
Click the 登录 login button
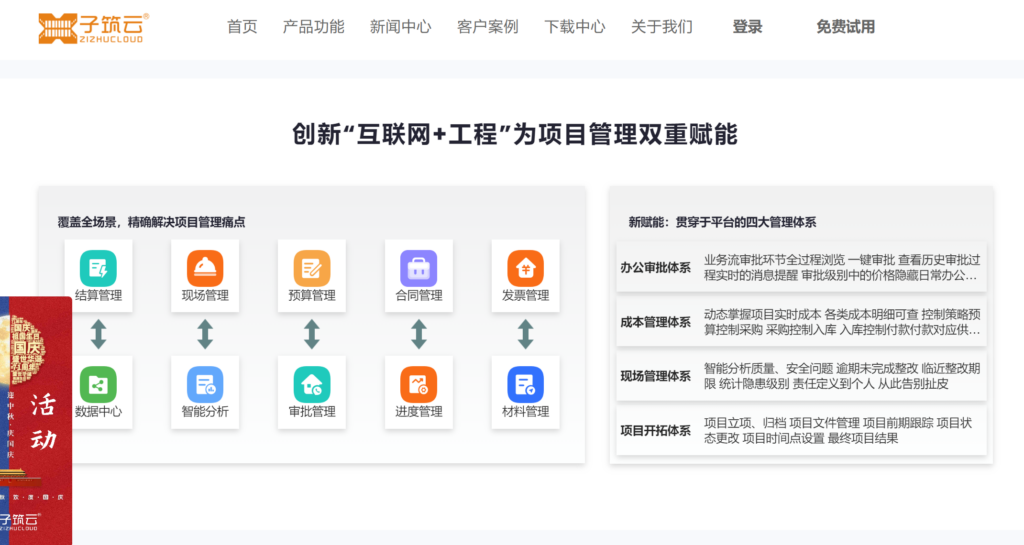click(747, 27)
